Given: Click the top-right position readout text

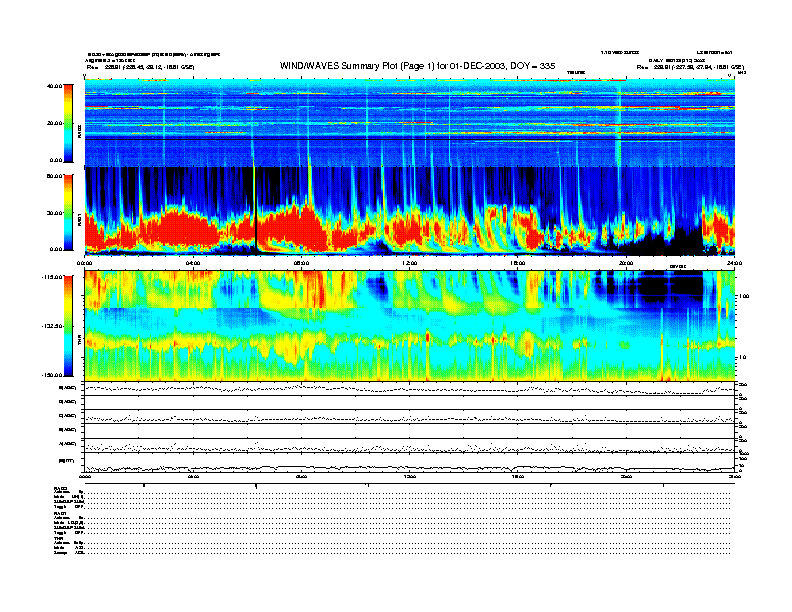Looking at the screenshot, I should (x=690, y=67).
